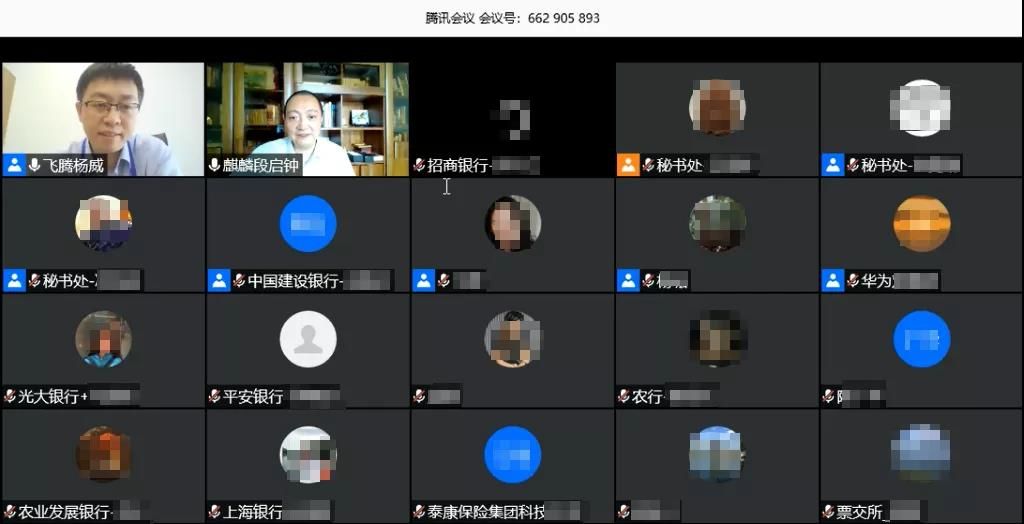
Task: Select 麒麟段启钟's video feed
Action: (307, 110)
